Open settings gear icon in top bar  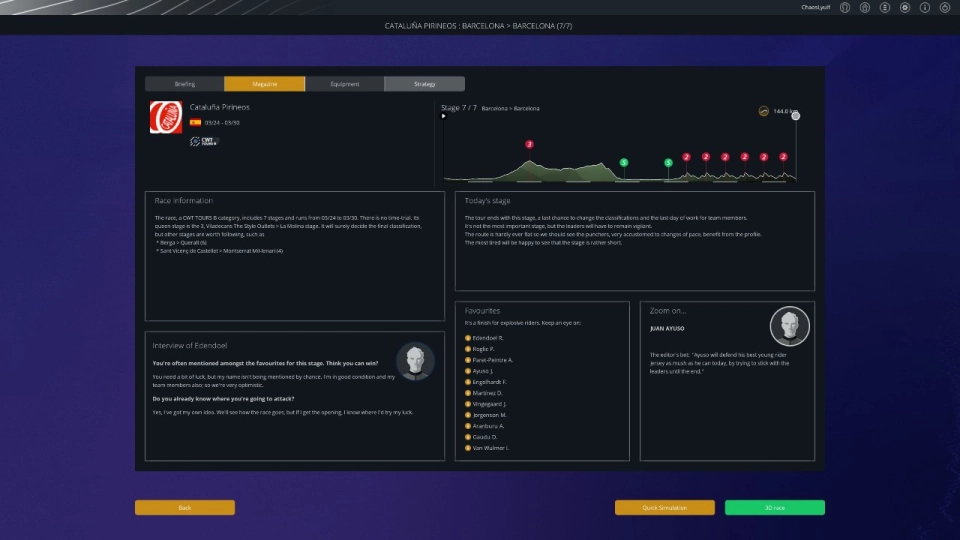click(905, 8)
